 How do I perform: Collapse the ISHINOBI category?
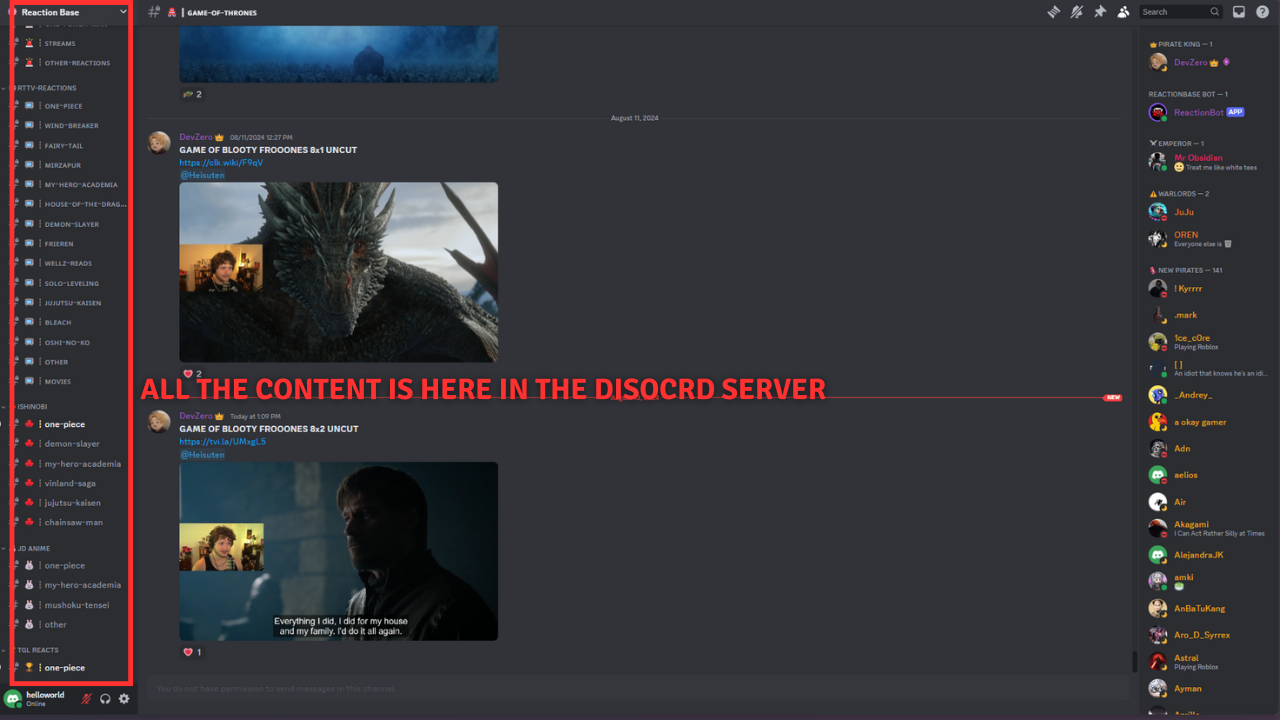(30, 407)
